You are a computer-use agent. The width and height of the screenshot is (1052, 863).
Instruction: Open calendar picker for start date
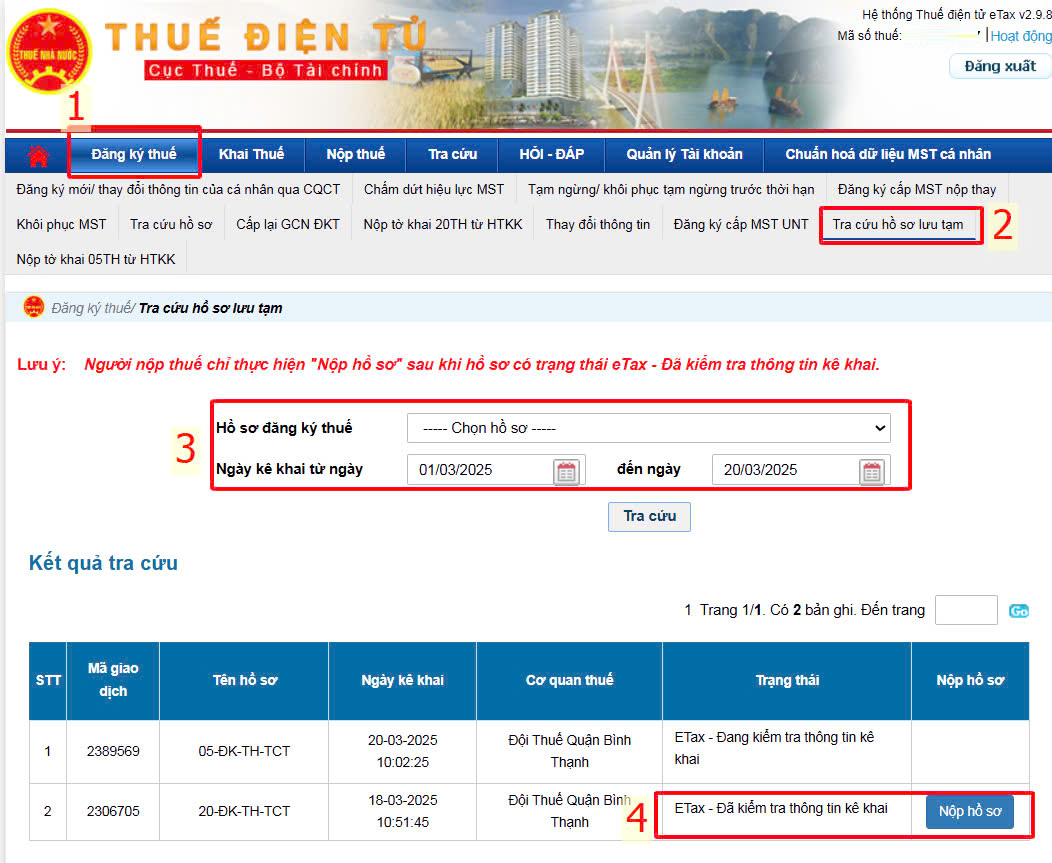[567, 471]
